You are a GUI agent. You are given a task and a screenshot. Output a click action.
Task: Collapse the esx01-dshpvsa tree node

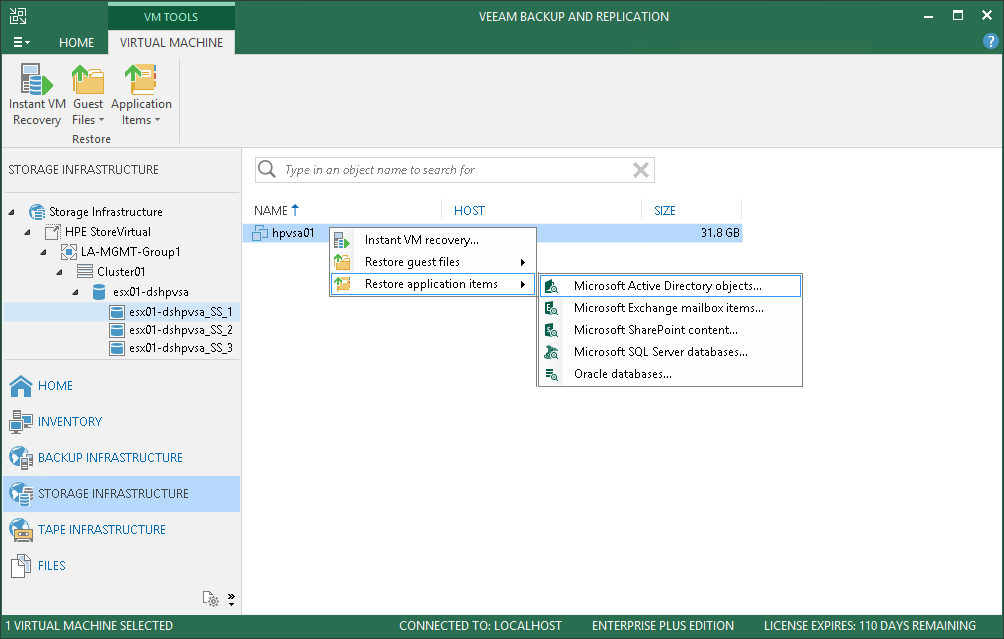(x=76, y=292)
